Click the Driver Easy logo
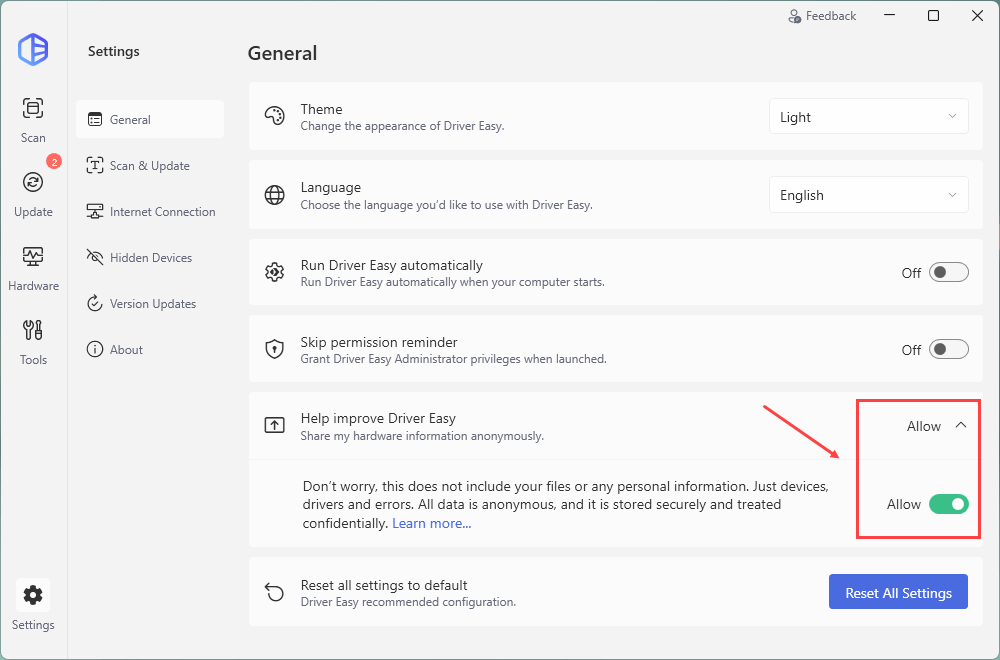Image resolution: width=1000 pixels, height=660 pixels. click(x=33, y=49)
